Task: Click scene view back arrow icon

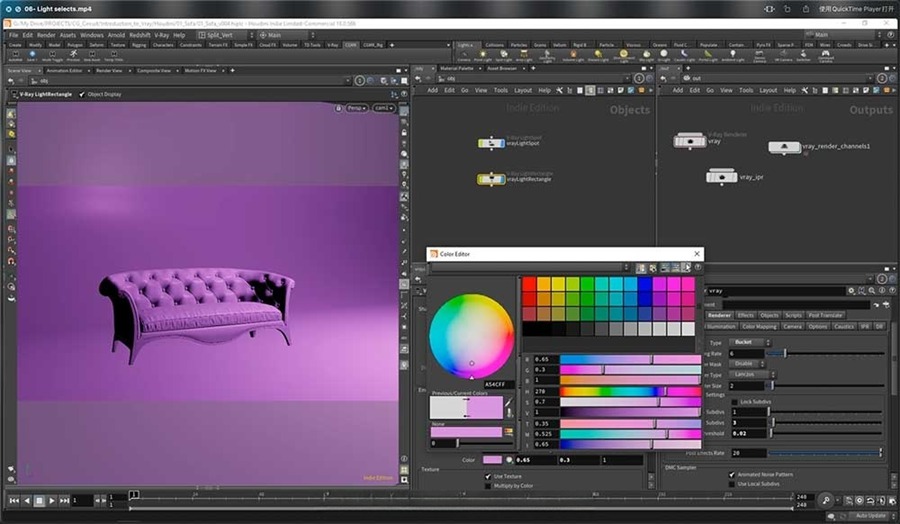Action: pyautogui.click(x=11, y=81)
